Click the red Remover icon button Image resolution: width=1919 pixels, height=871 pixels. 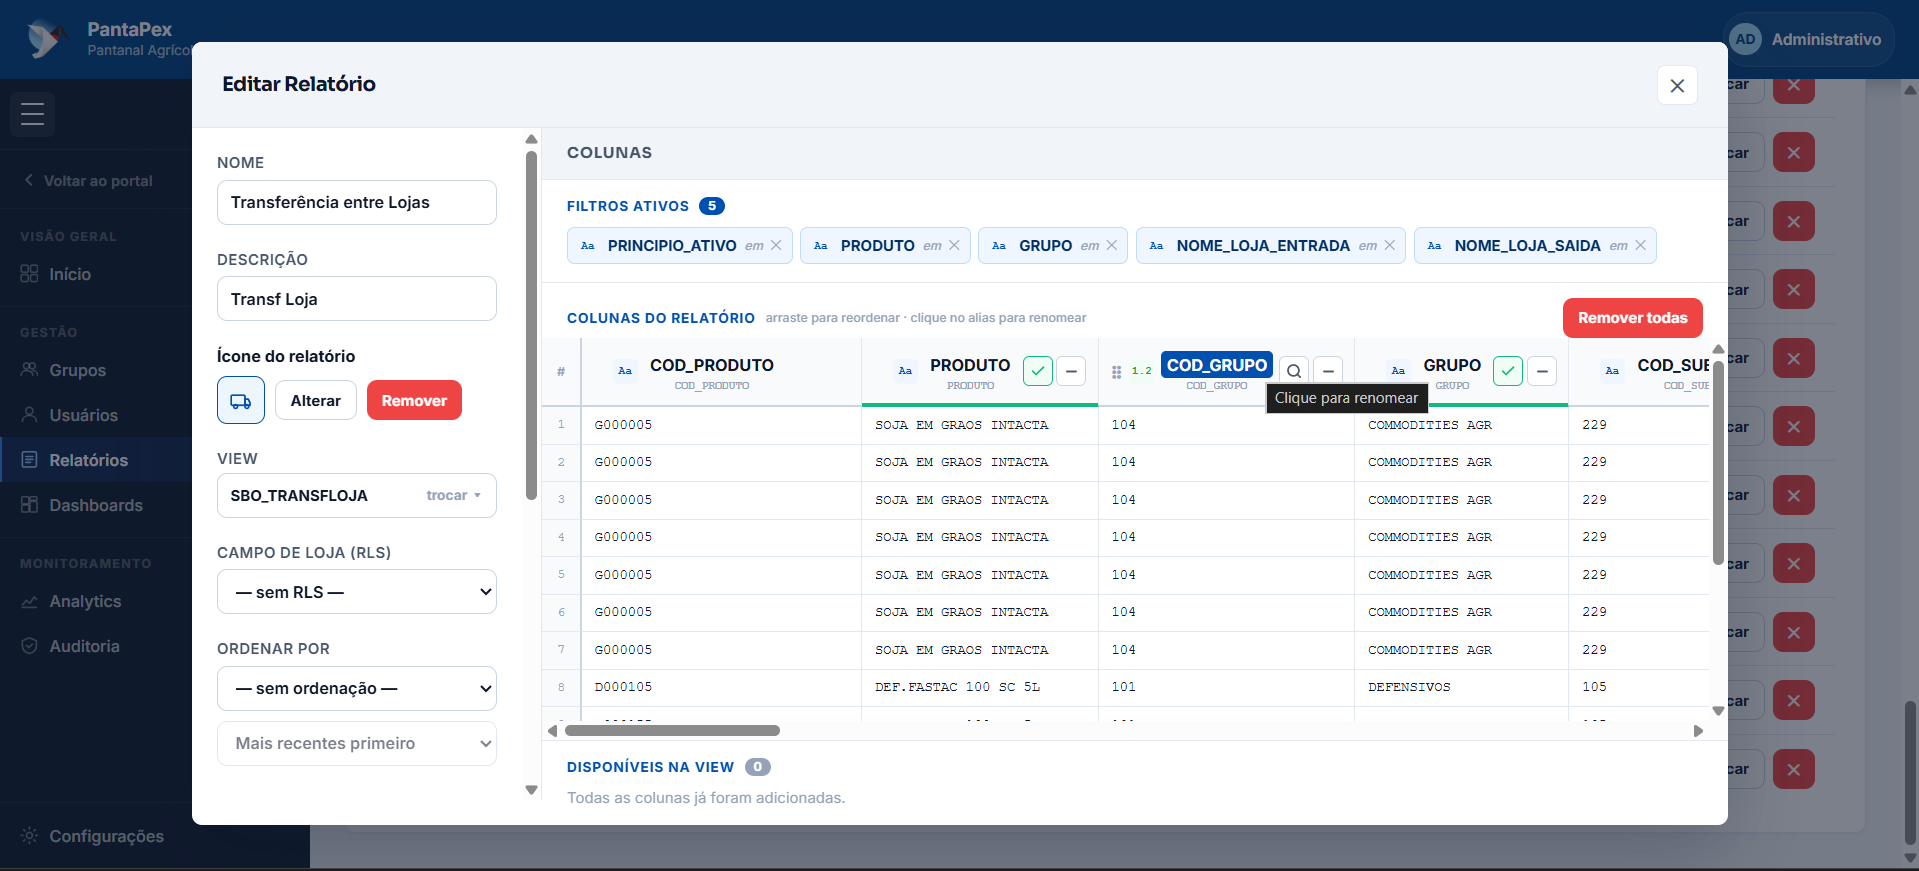[414, 400]
